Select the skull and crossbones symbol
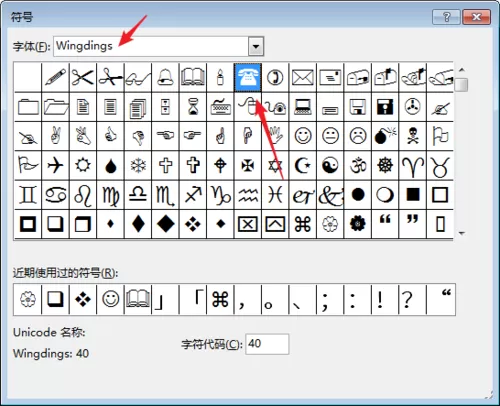This screenshot has height=406, width=500. (413, 136)
